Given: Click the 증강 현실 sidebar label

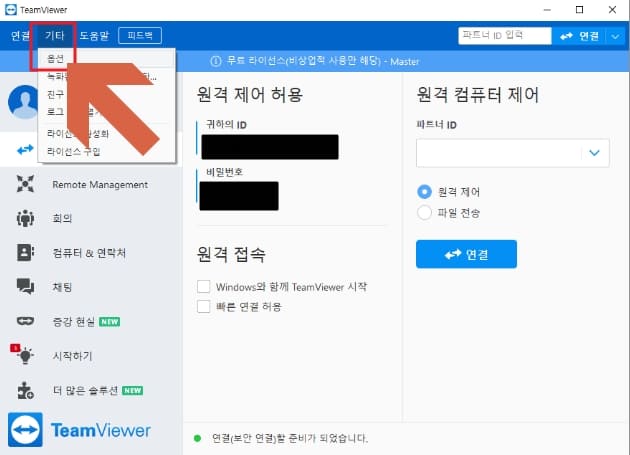Looking at the screenshot, I should point(74,322).
